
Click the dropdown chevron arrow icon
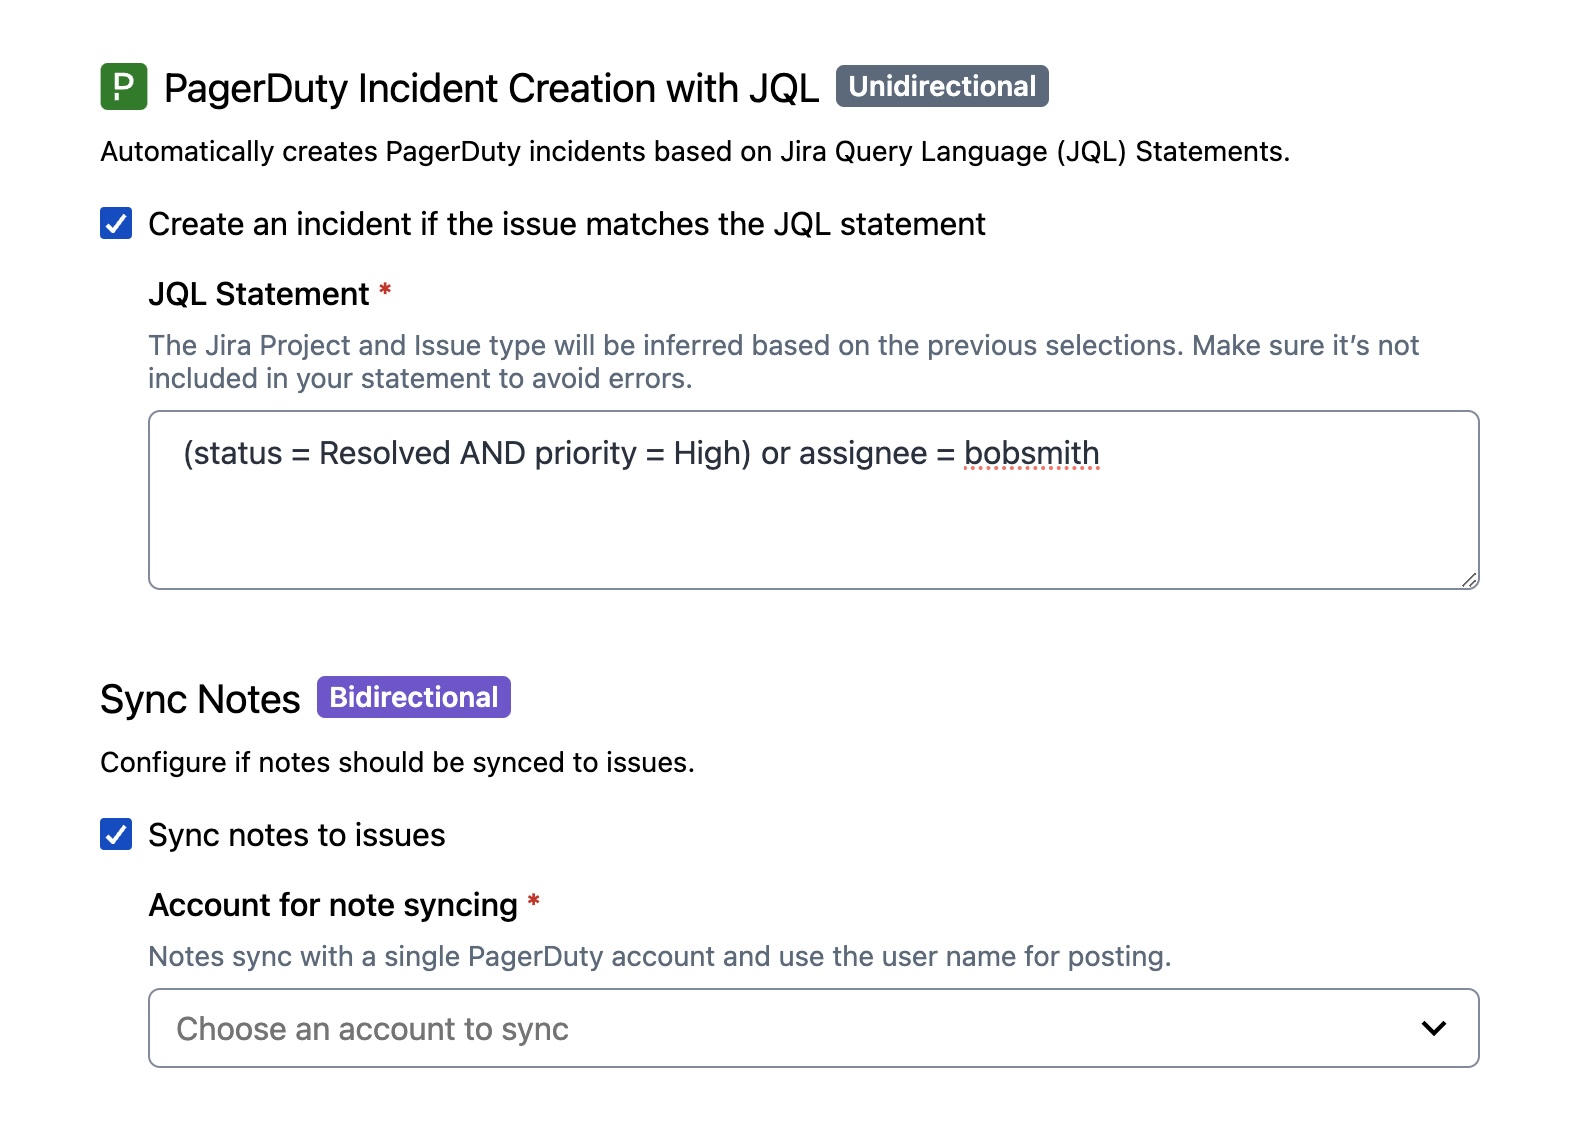point(1433,1028)
